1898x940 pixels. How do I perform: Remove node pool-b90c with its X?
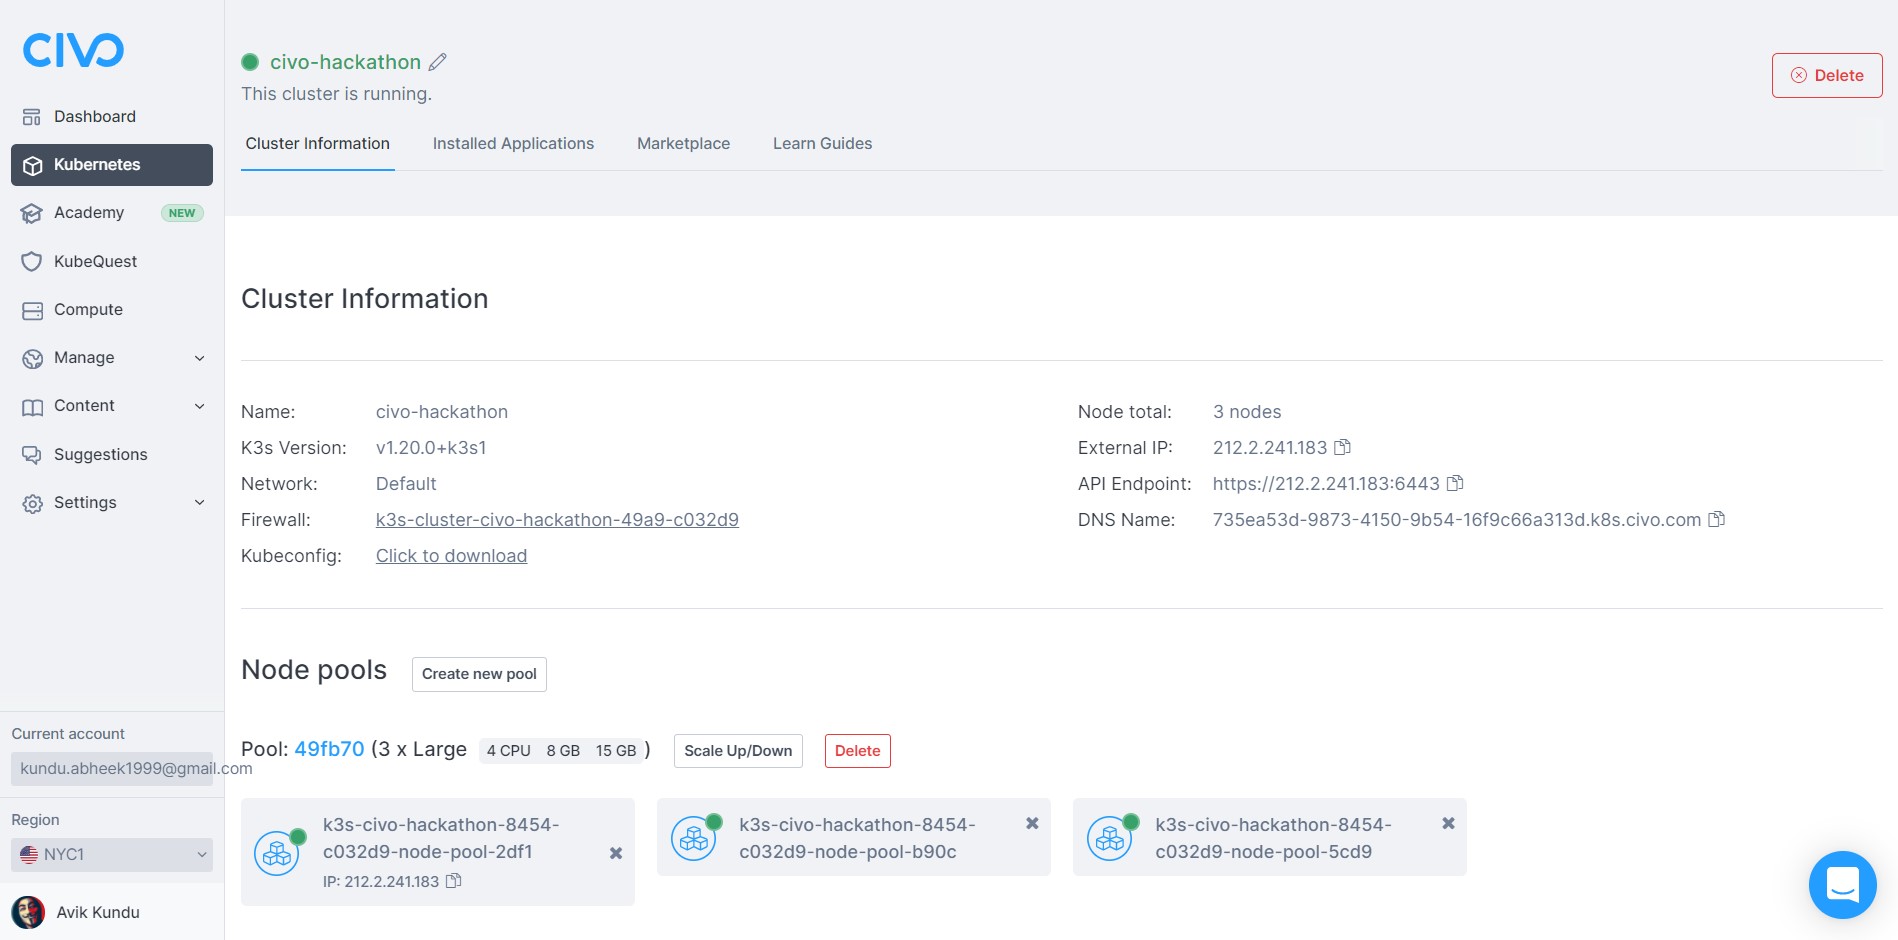[x=1032, y=823]
